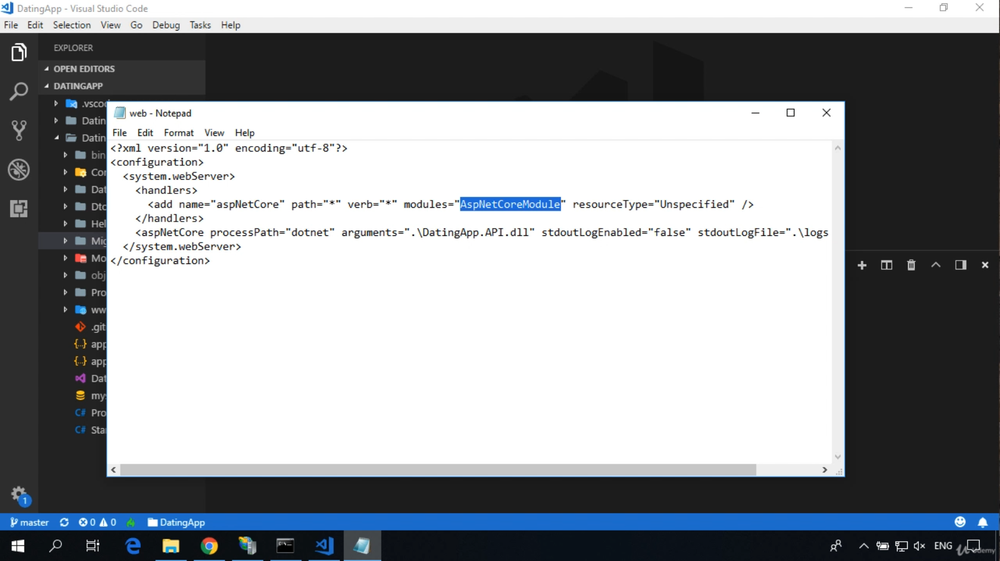Open Windows taskbar search
The height and width of the screenshot is (561, 1000).
(55, 546)
